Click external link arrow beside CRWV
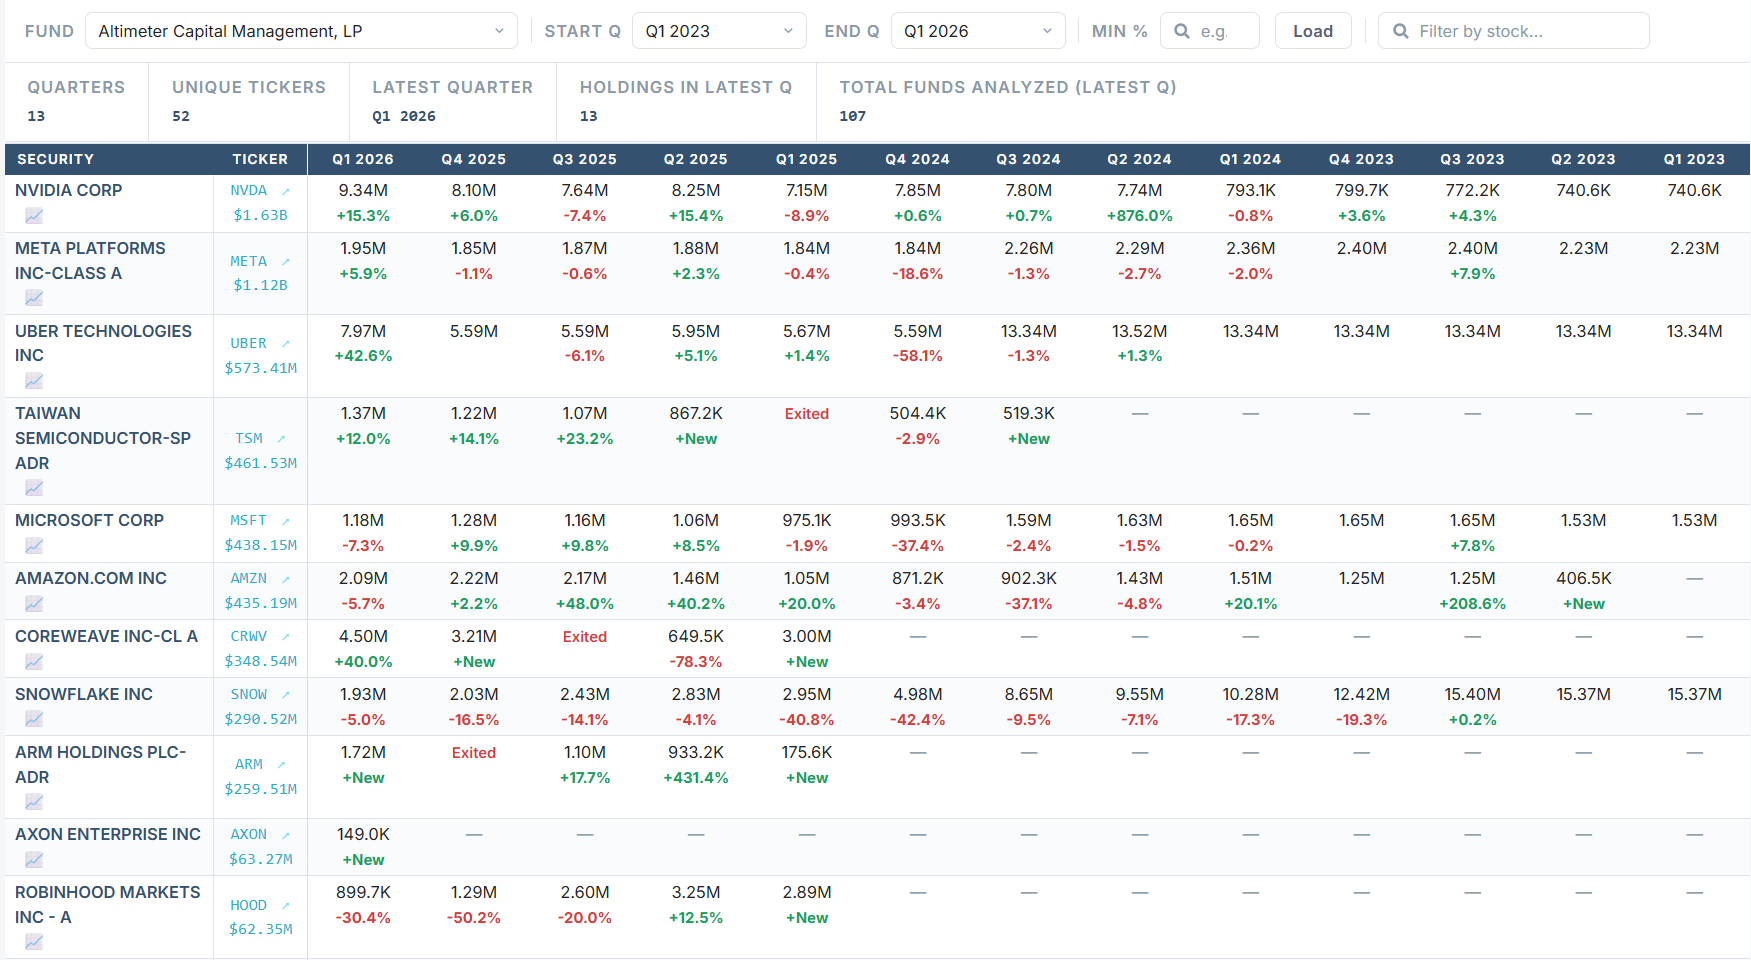Screen dimensions: 1751x960 click(x=286, y=637)
